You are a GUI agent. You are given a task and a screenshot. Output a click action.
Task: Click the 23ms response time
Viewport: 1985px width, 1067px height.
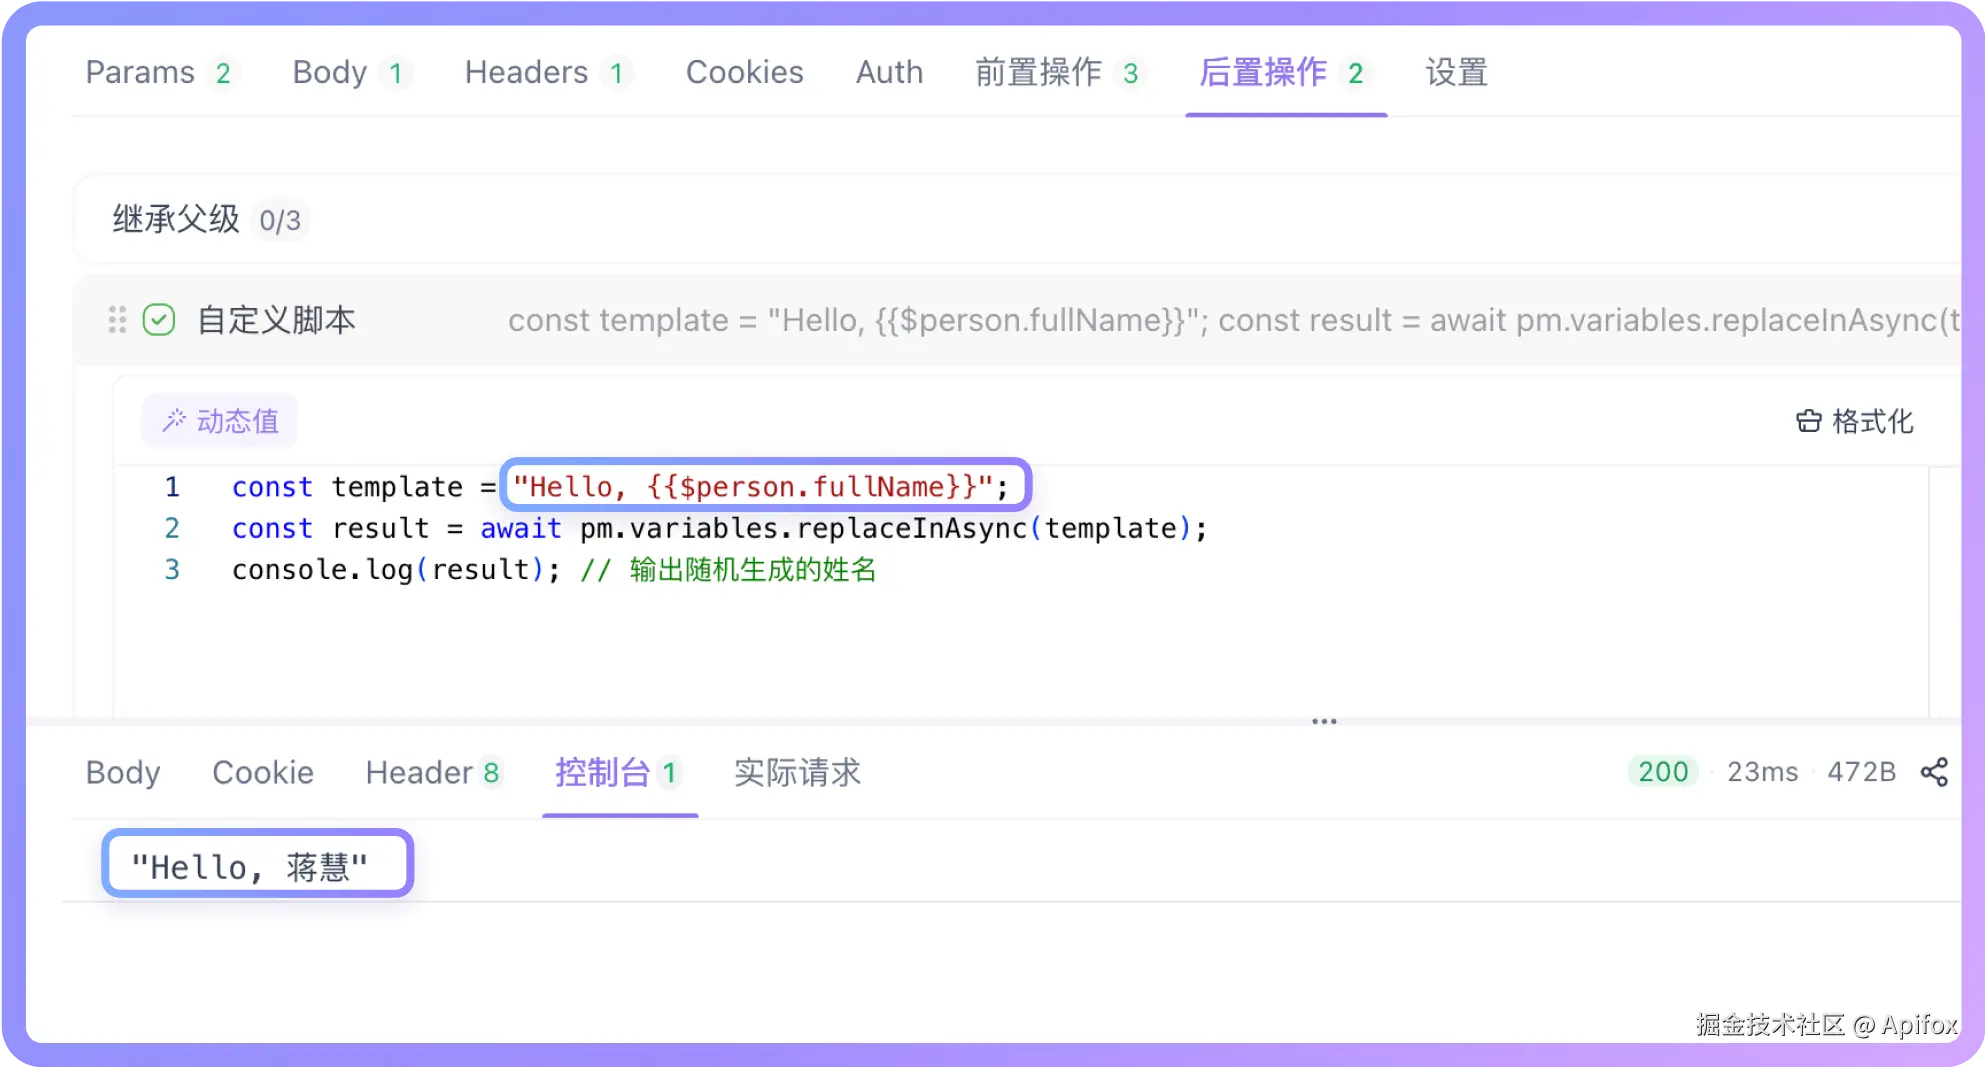1762,771
